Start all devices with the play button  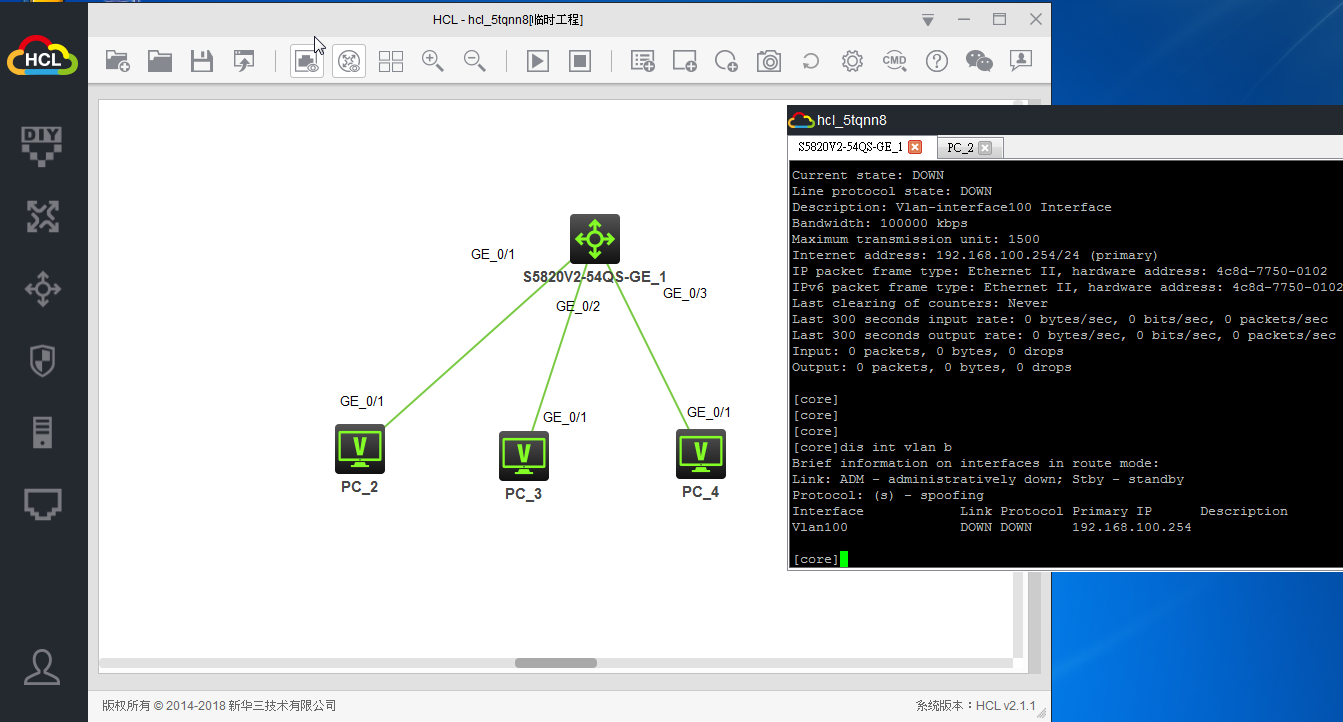[538, 61]
